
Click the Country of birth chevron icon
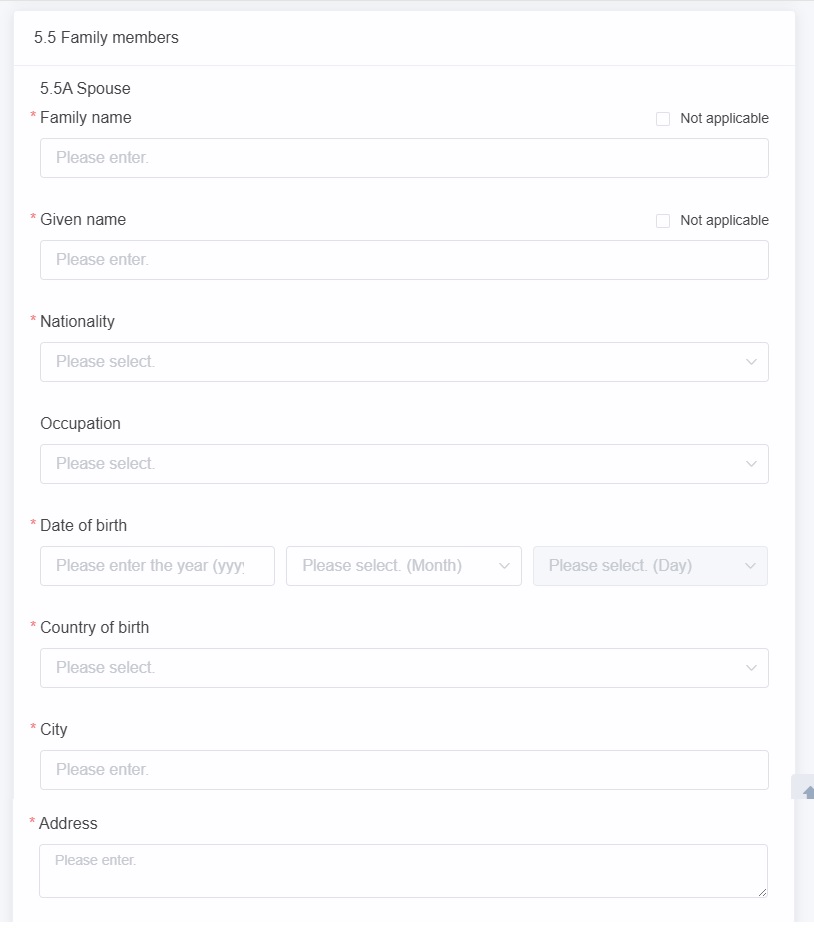pos(751,668)
